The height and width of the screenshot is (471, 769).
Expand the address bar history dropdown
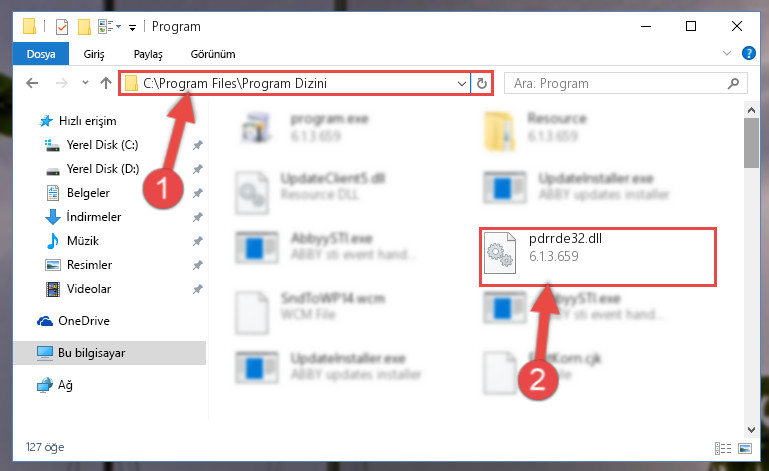[461, 83]
